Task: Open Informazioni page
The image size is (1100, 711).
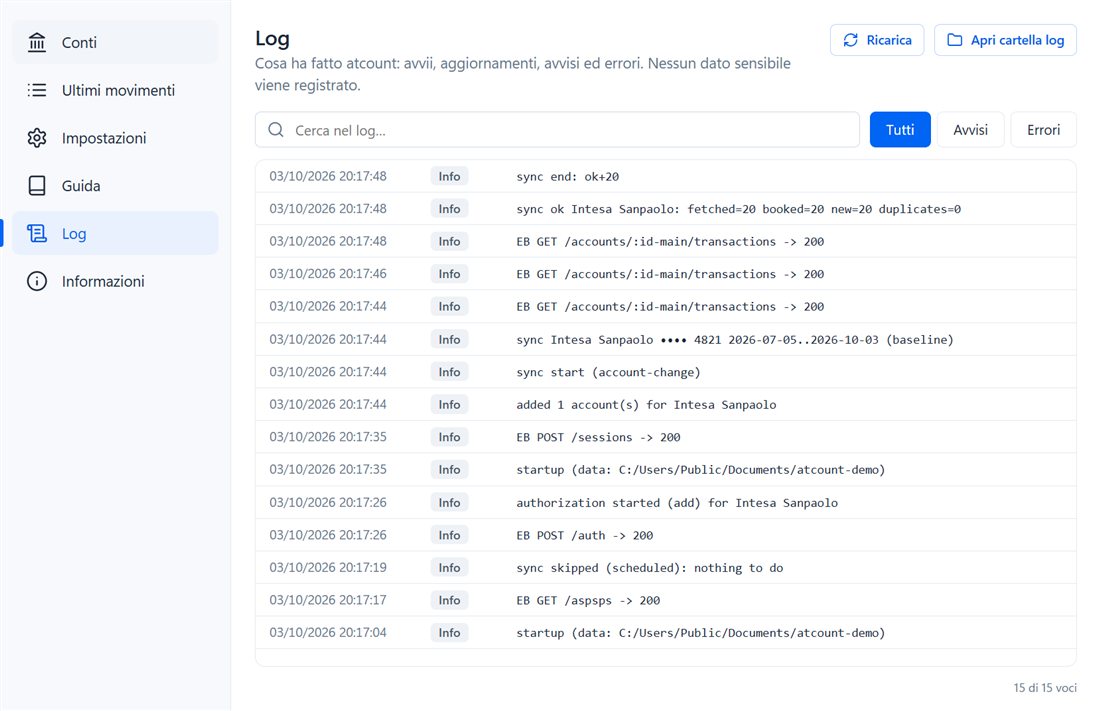Action: [x=115, y=281]
